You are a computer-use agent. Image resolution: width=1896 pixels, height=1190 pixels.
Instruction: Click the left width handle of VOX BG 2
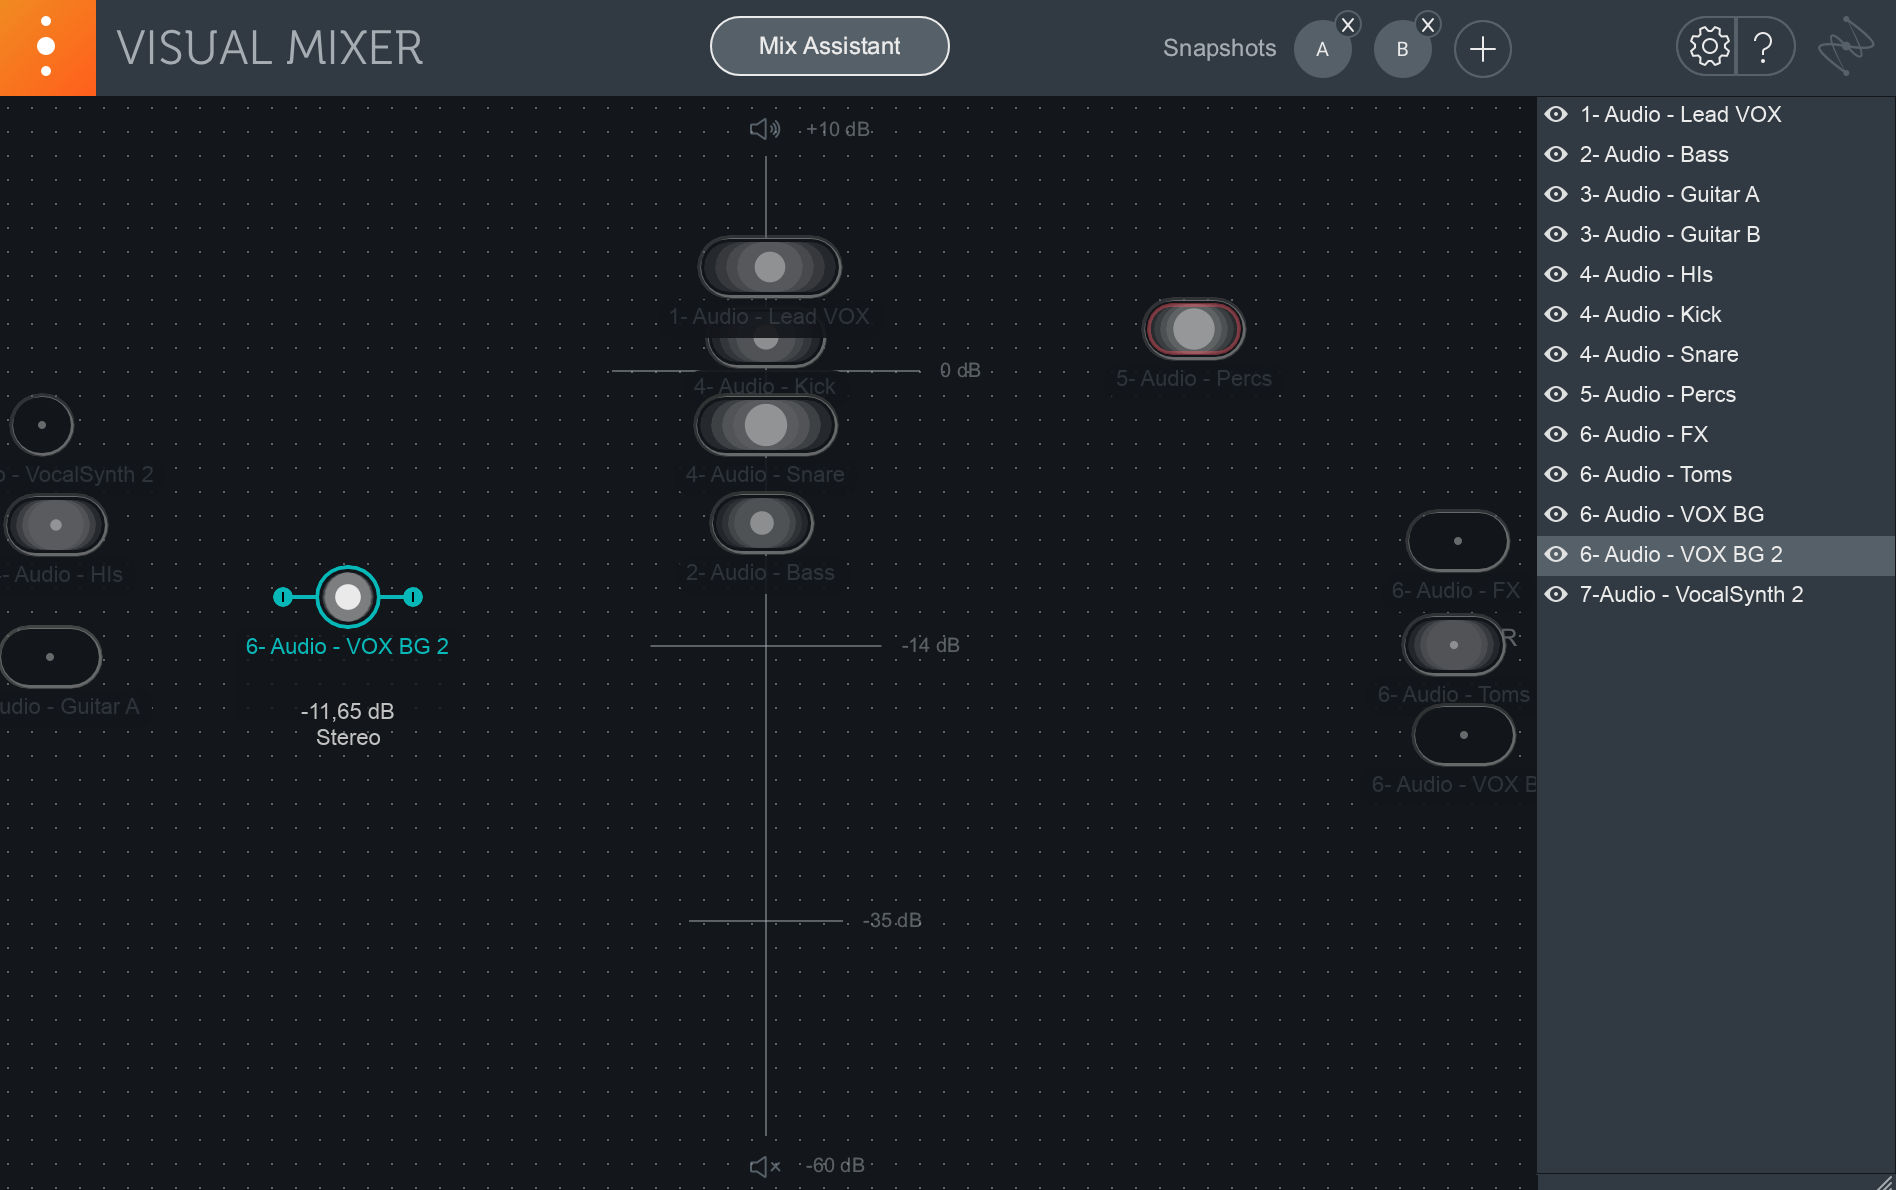283,597
